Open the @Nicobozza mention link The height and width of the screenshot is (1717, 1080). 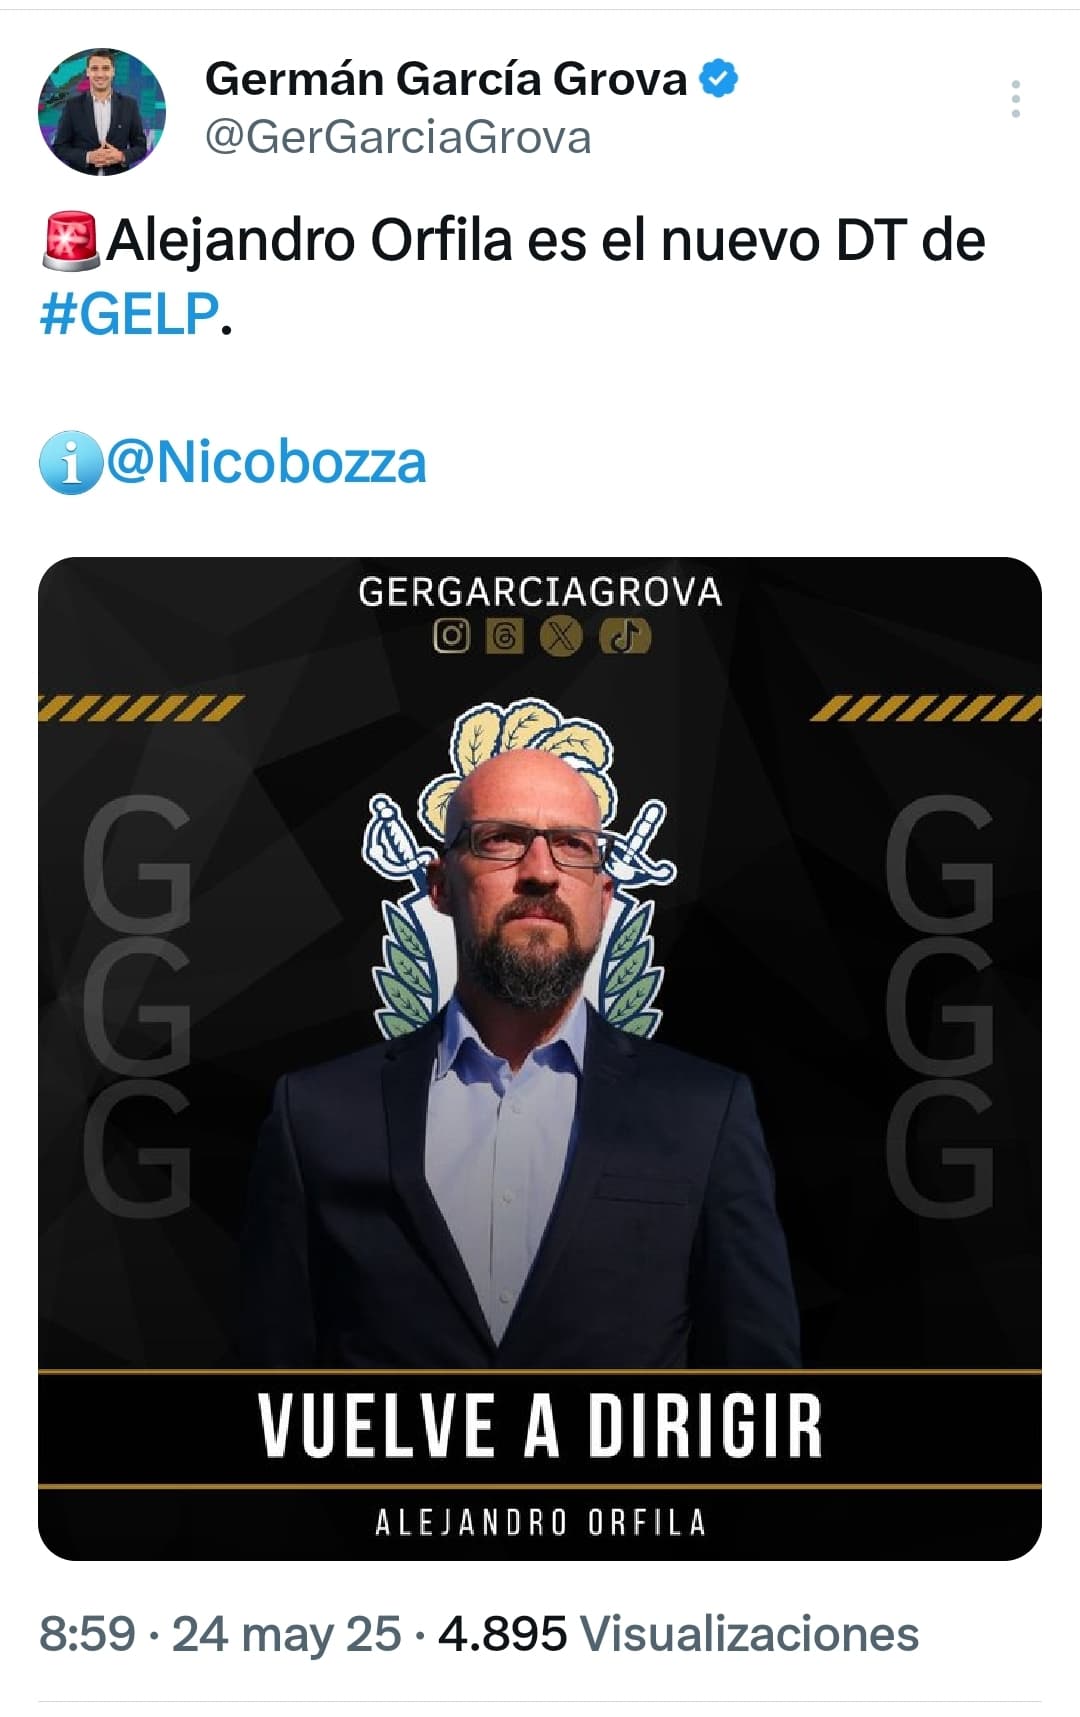266,463
